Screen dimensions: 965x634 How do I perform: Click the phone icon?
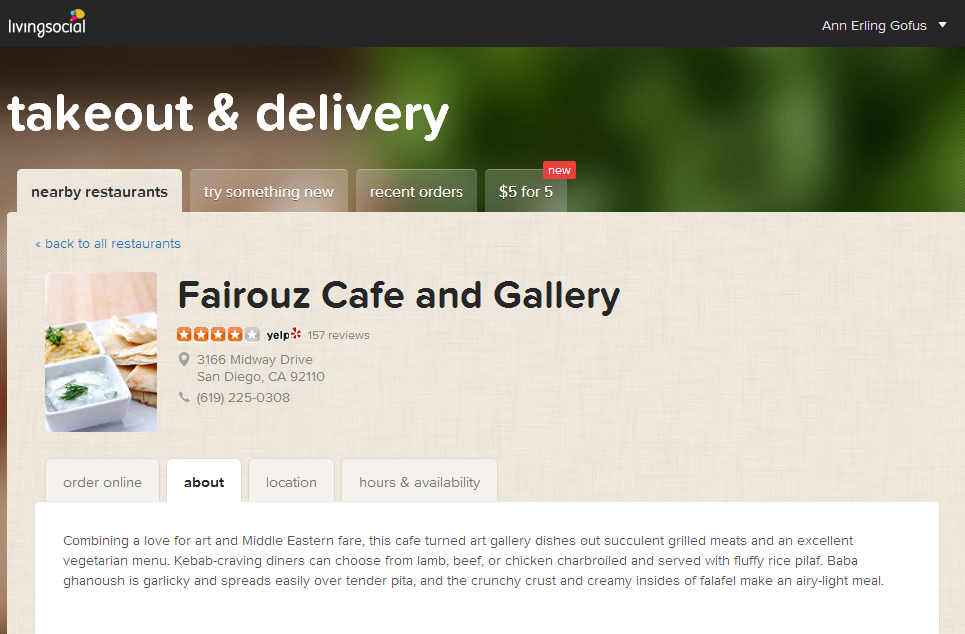tap(184, 397)
